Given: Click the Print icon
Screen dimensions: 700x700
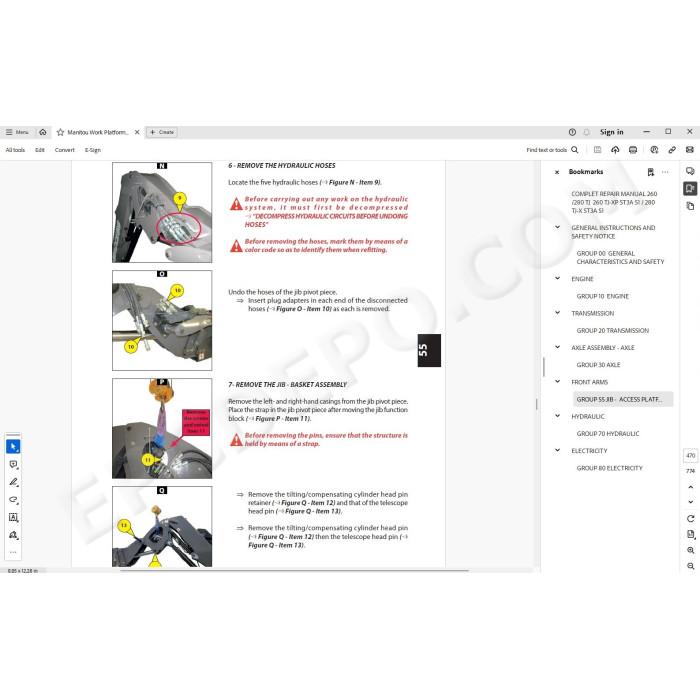Looking at the screenshot, I should click(633, 150).
